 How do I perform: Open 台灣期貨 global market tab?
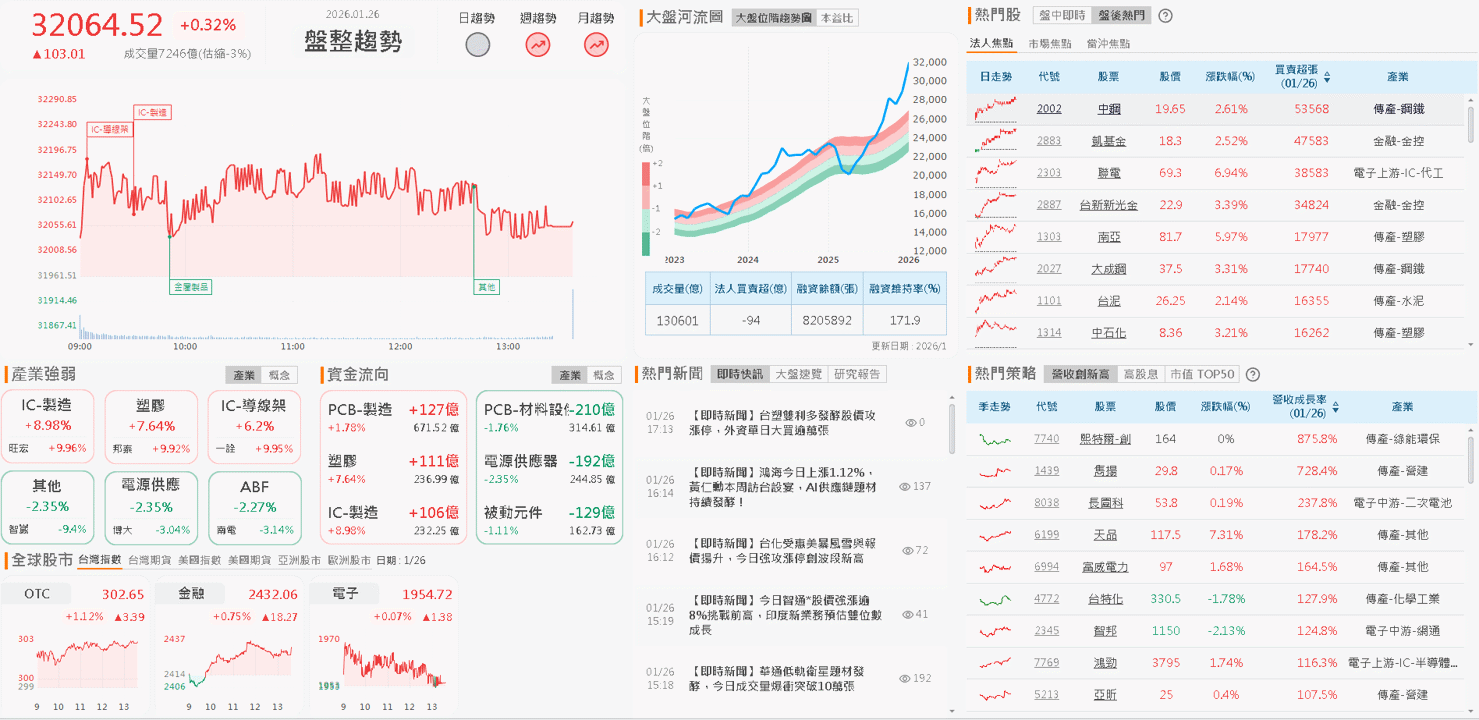tap(149, 560)
